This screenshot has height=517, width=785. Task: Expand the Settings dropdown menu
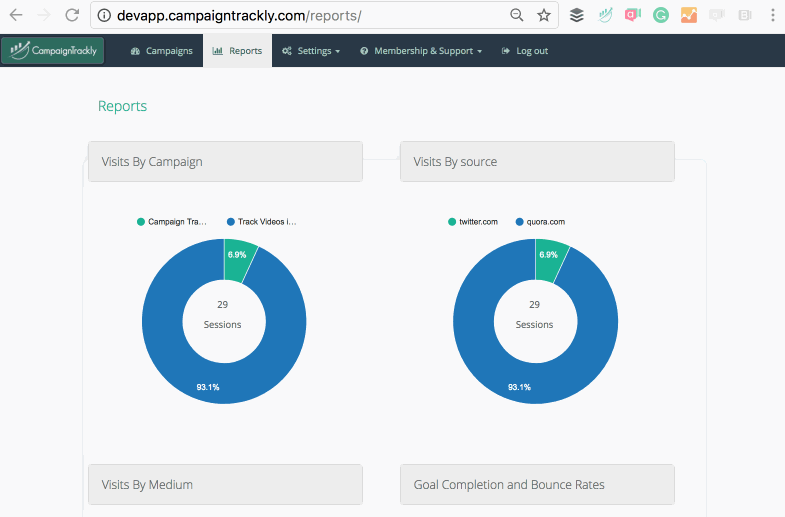pyautogui.click(x=311, y=51)
